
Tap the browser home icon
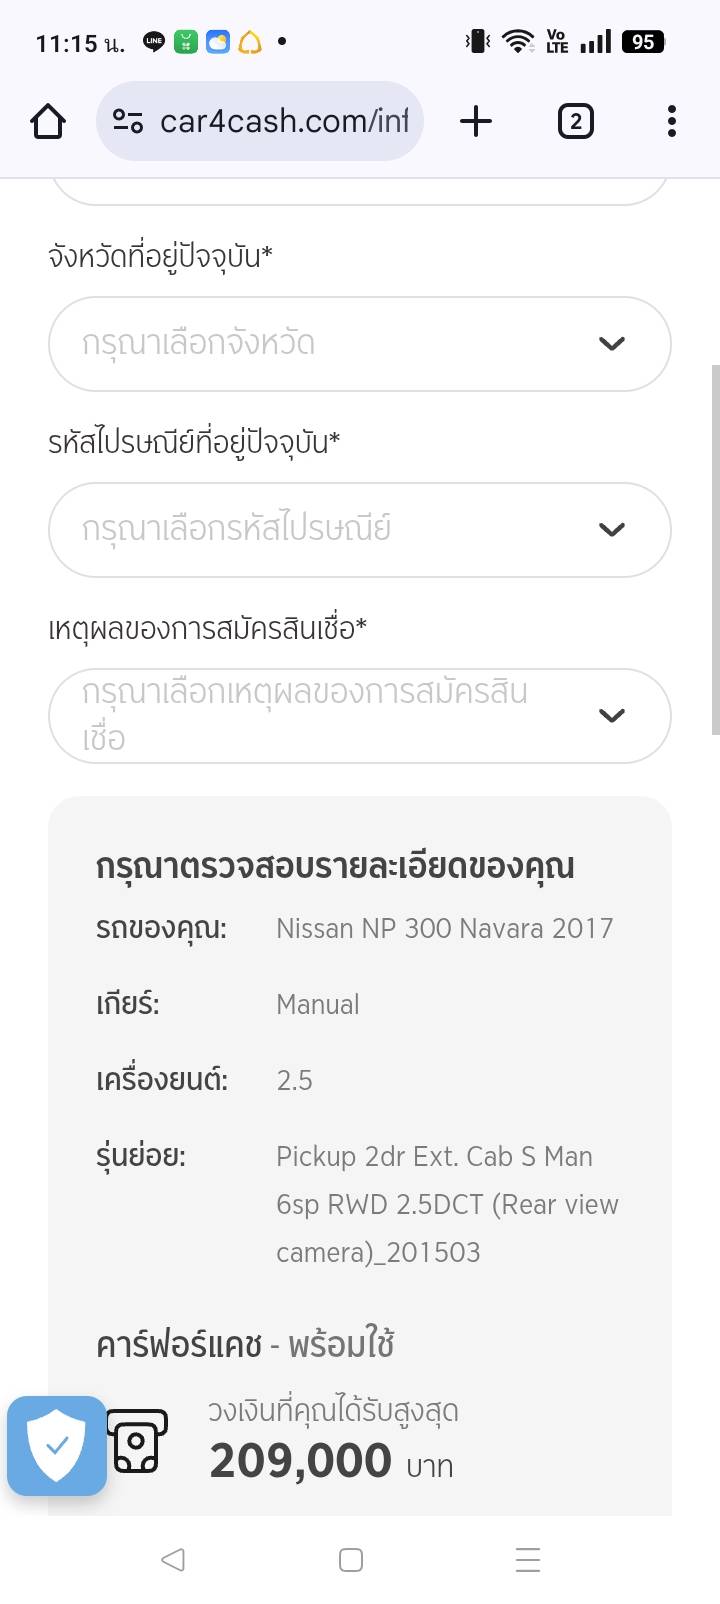[x=48, y=122]
